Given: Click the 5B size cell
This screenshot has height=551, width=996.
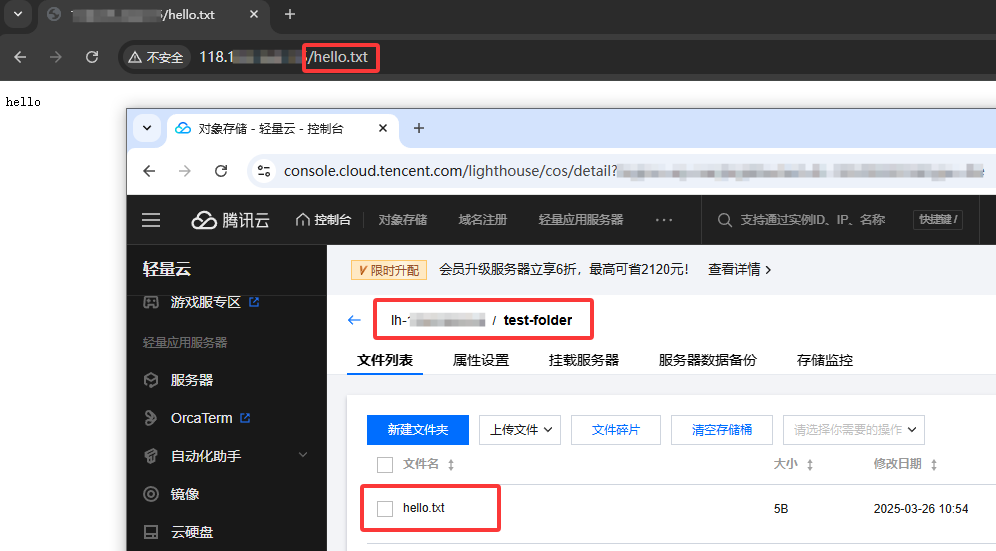Looking at the screenshot, I should (x=781, y=508).
